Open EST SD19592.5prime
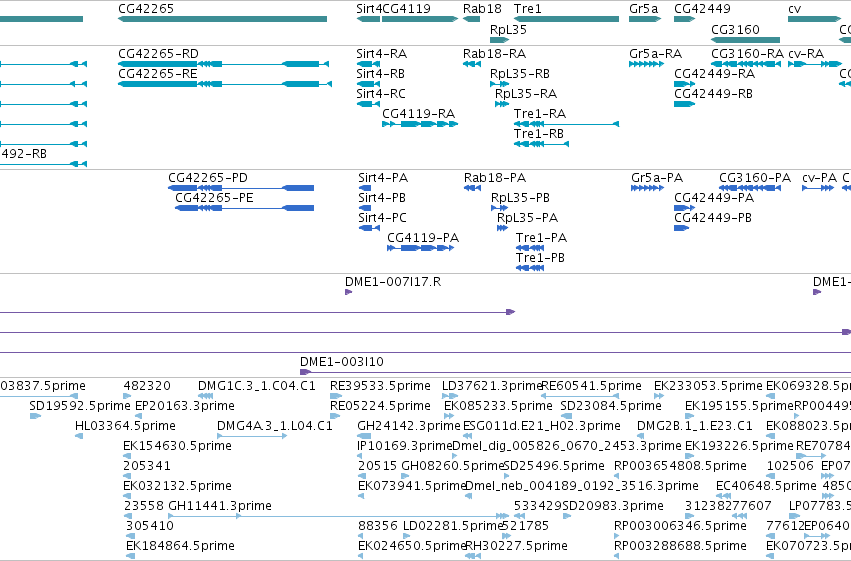Image resolution: width=851 pixels, height=561 pixels. point(80,406)
